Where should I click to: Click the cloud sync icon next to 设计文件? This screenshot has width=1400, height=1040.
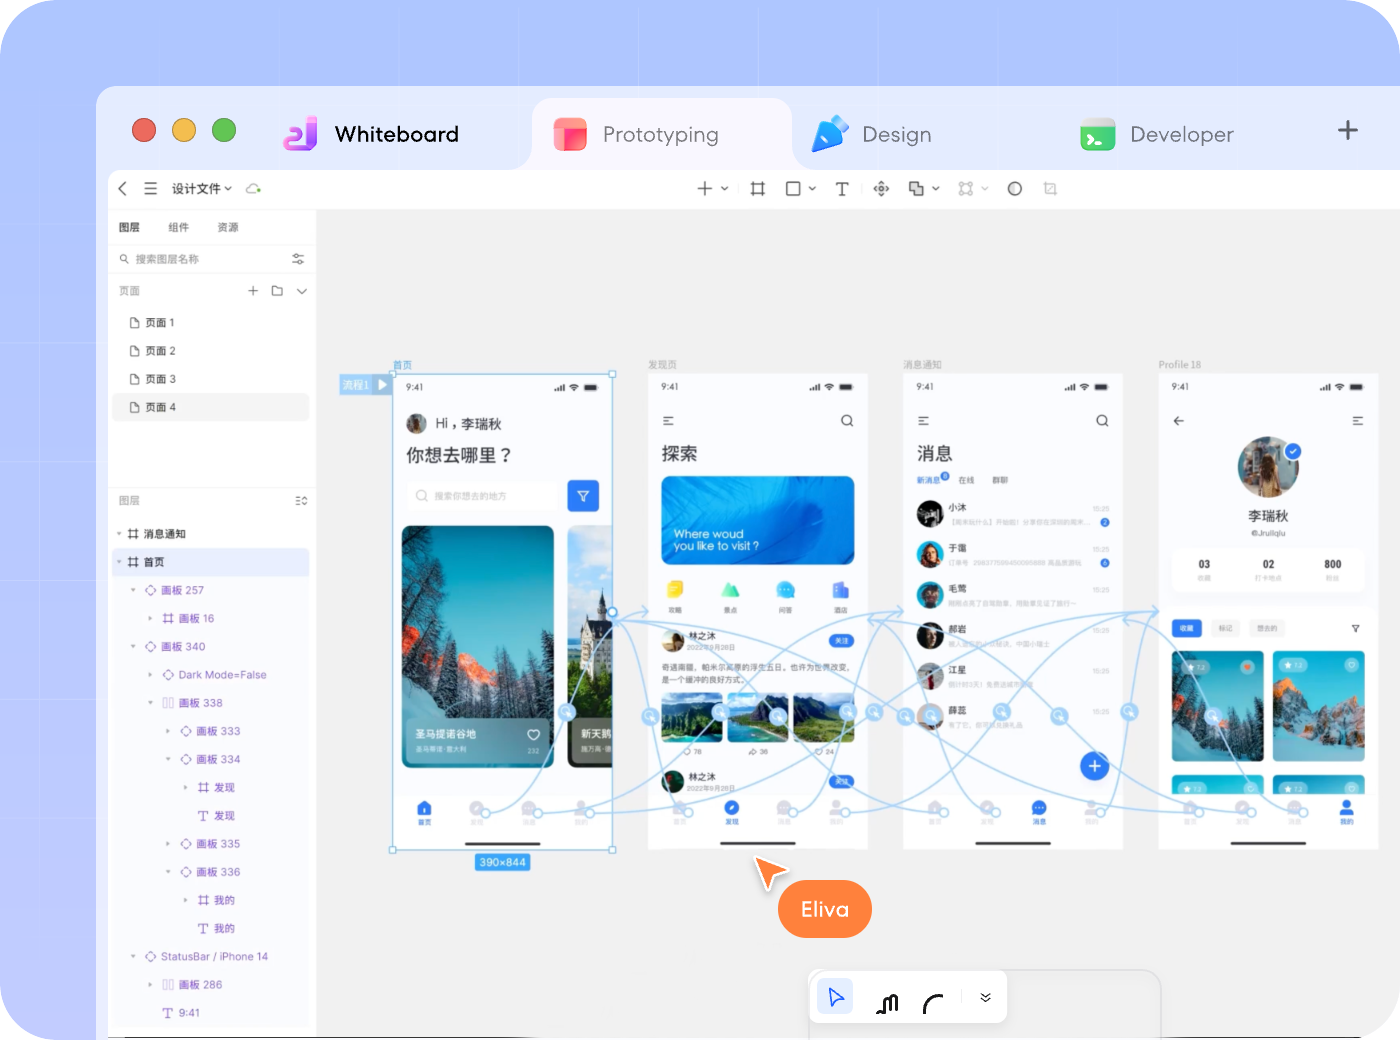coord(253,188)
